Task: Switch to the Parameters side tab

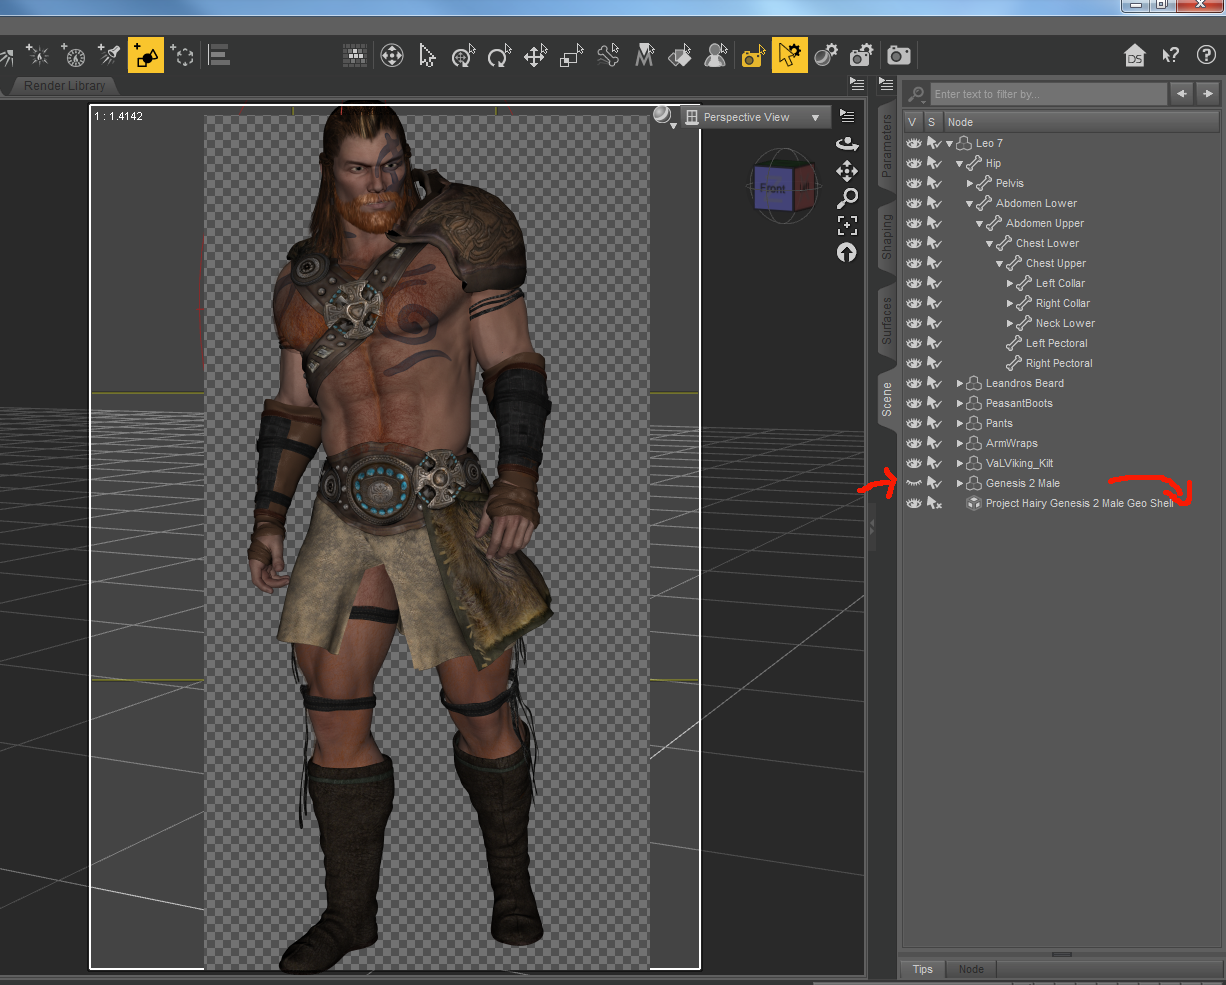Action: 887,146
